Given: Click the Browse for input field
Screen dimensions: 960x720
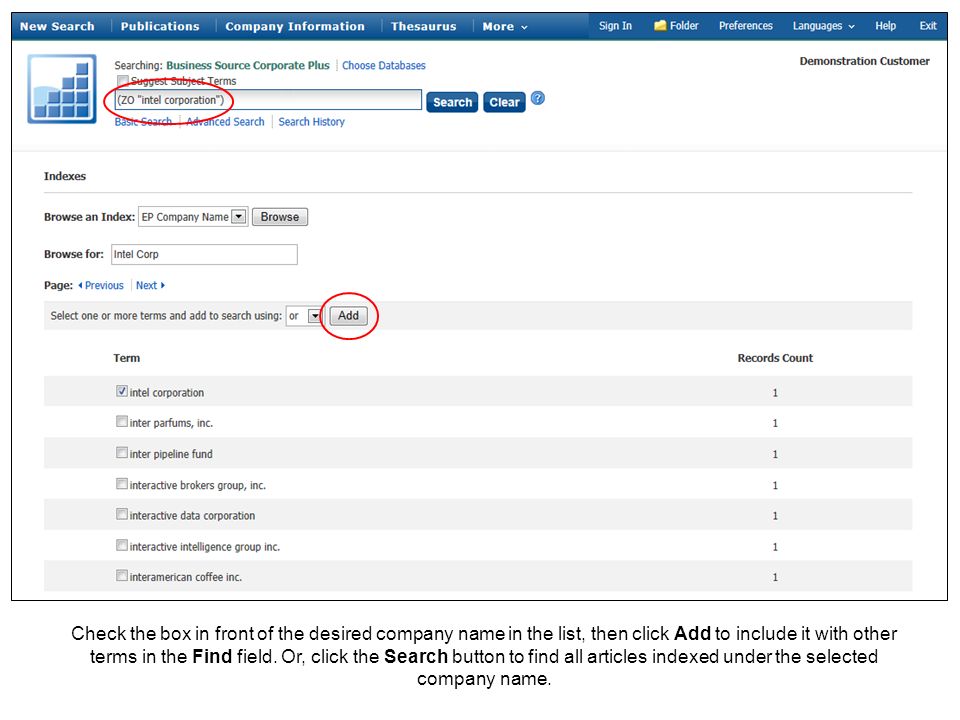Looking at the screenshot, I should coord(204,254).
